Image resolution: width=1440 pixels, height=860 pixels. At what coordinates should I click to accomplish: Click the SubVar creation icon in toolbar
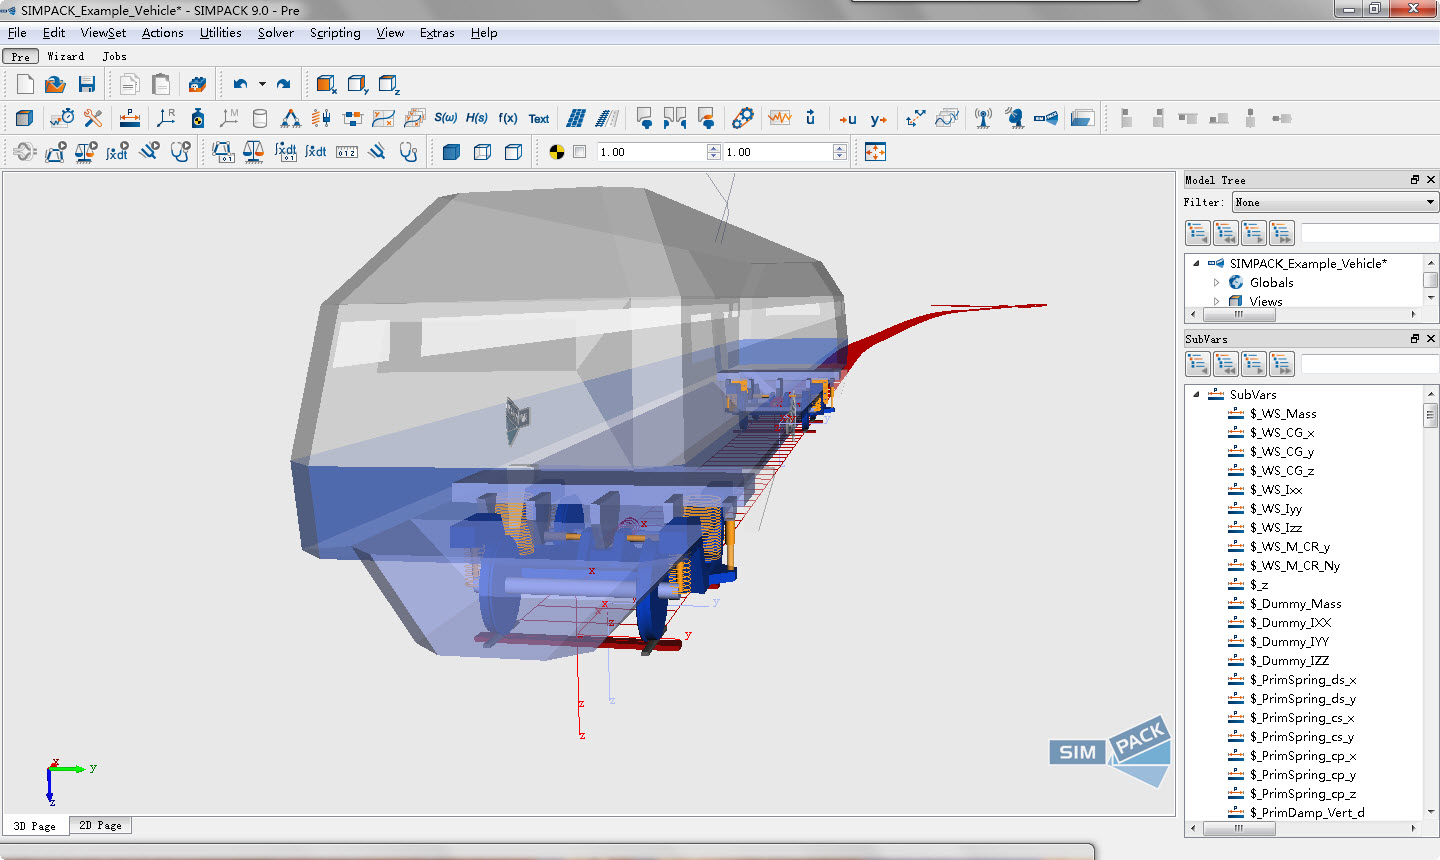pyautogui.click(x=130, y=118)
